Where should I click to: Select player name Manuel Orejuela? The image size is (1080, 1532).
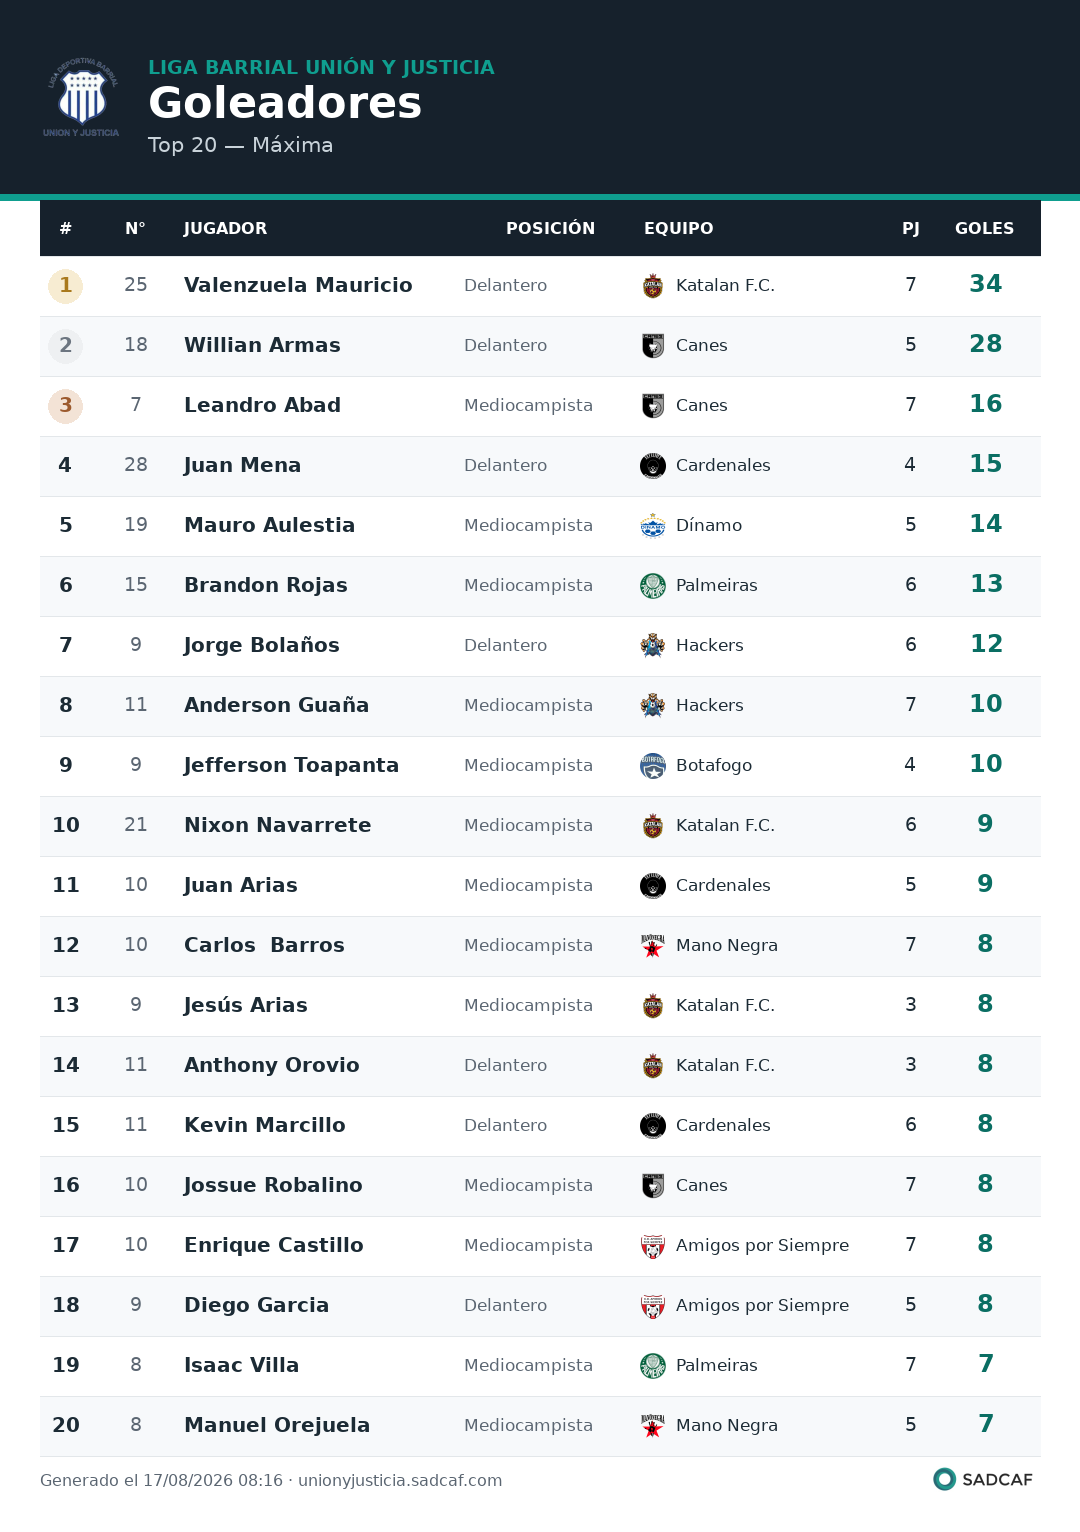click(x=277, y=1425)
